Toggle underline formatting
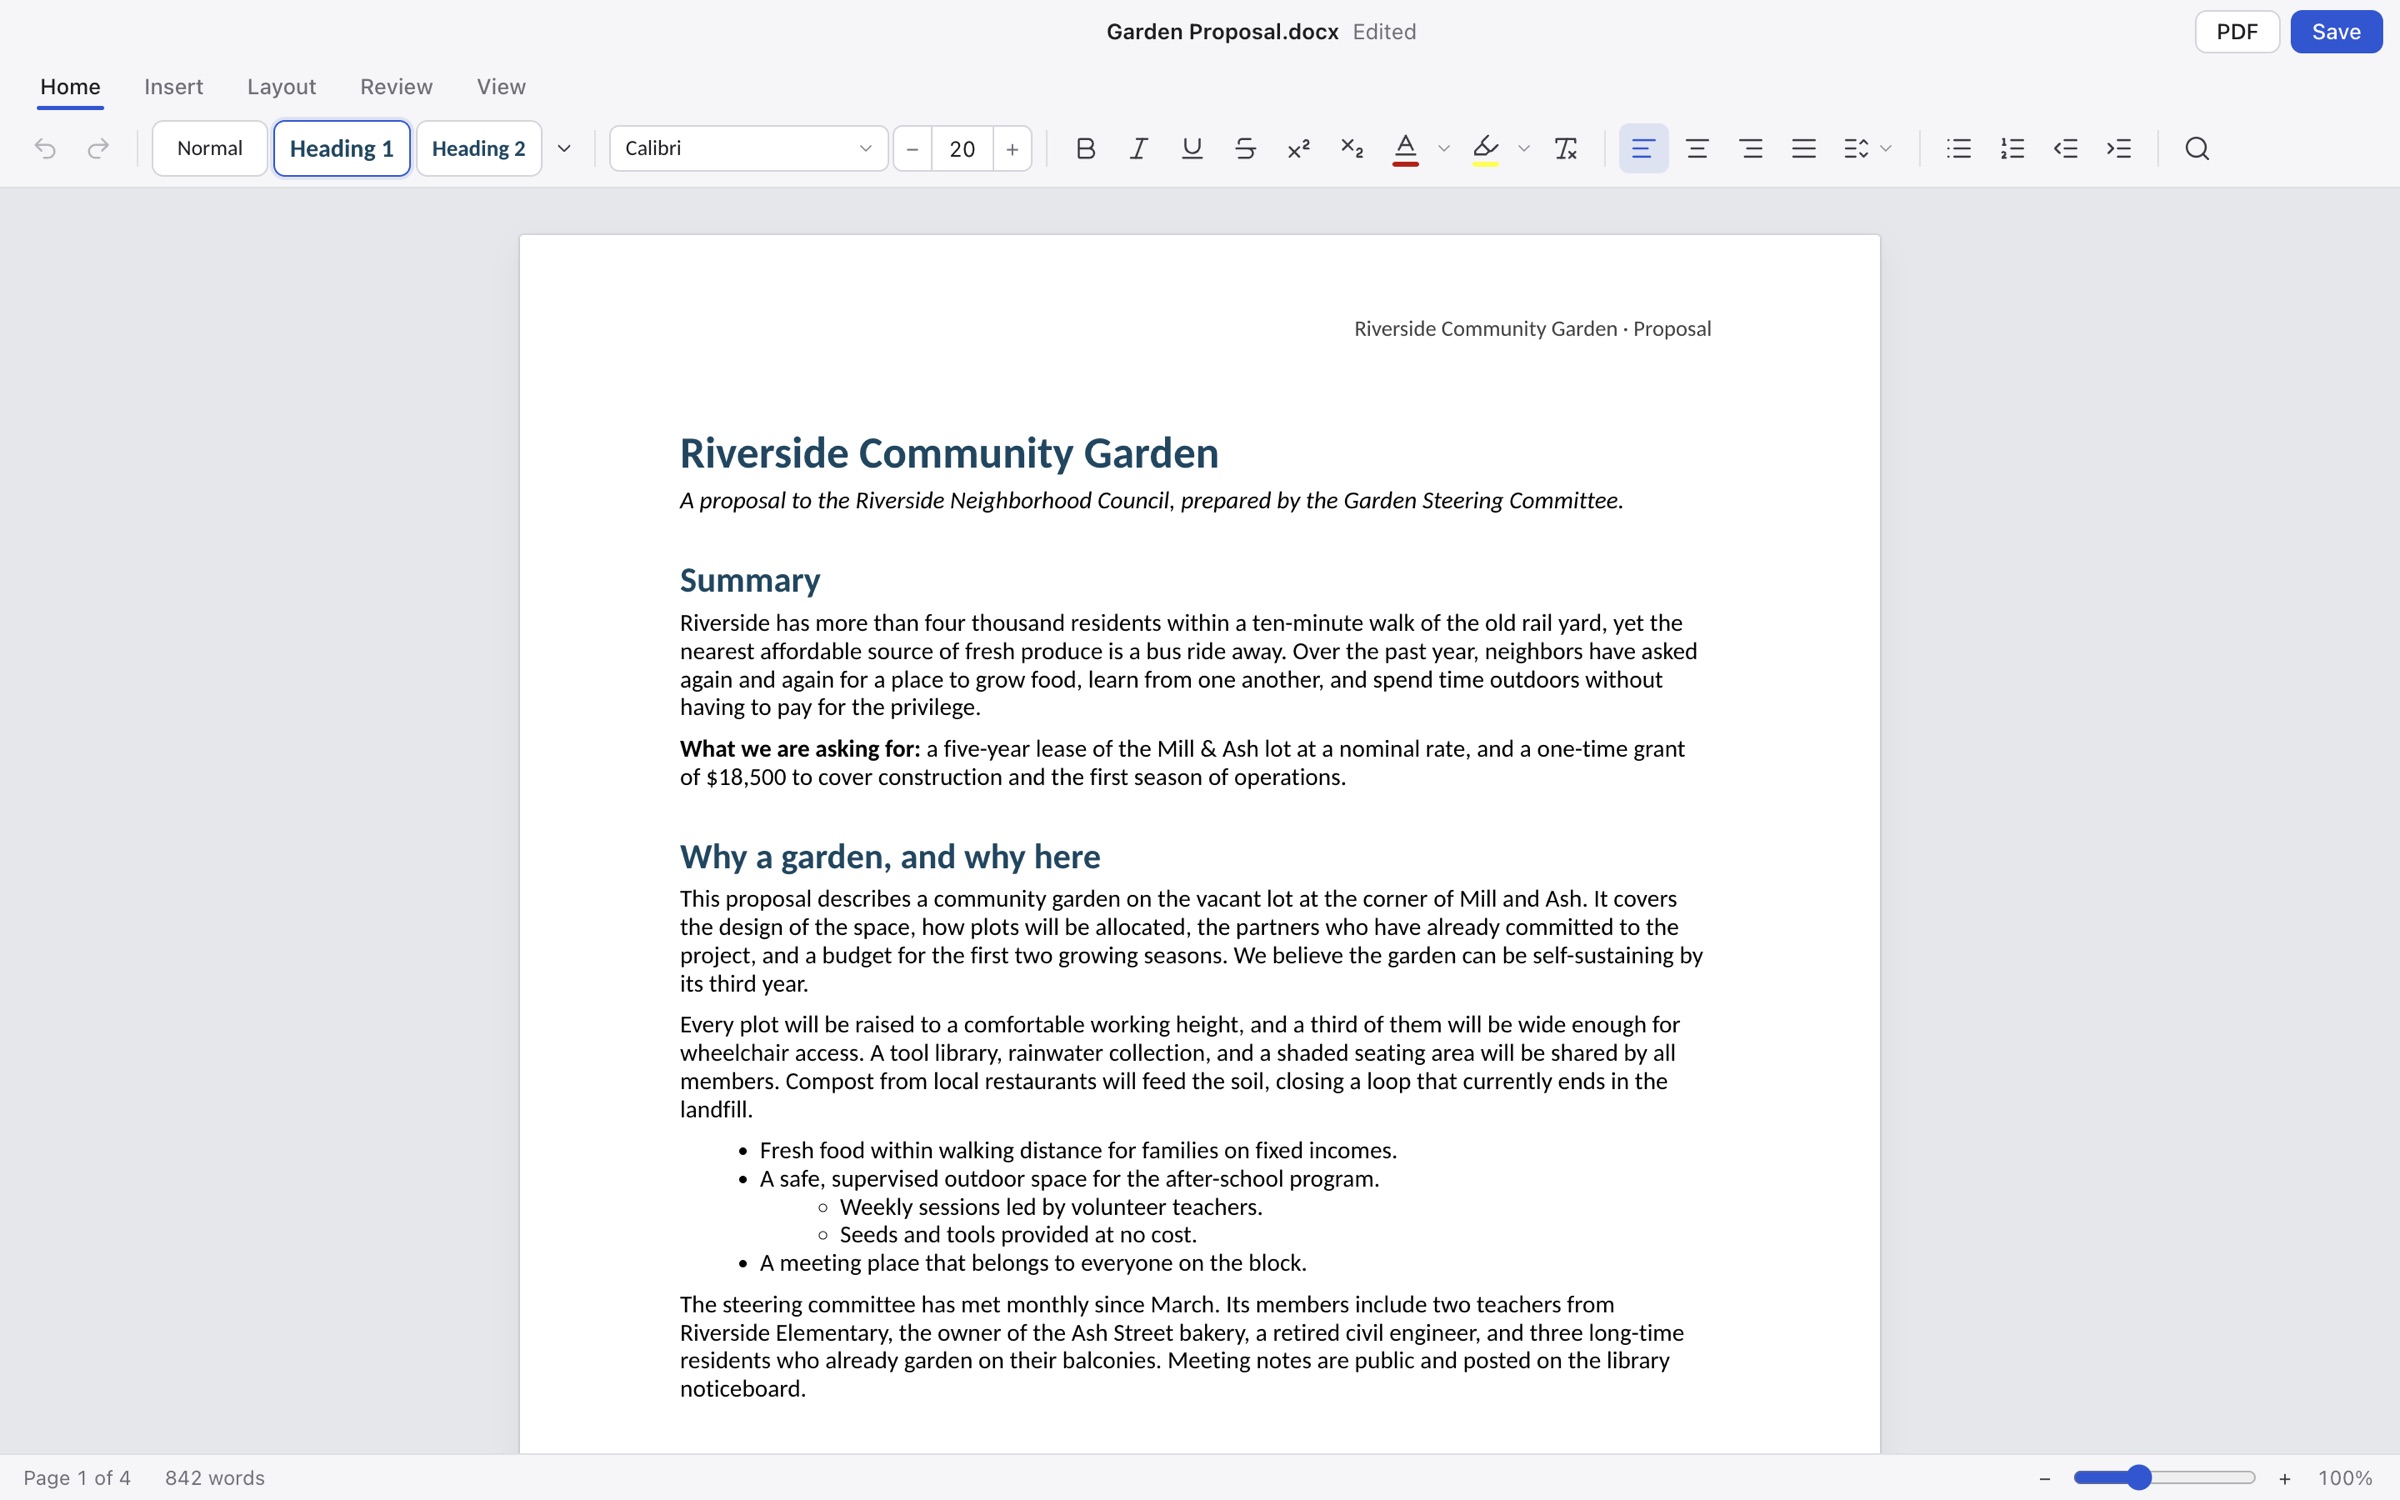This screenshot has height=1500, width=2400. (x=1191, y=148)
